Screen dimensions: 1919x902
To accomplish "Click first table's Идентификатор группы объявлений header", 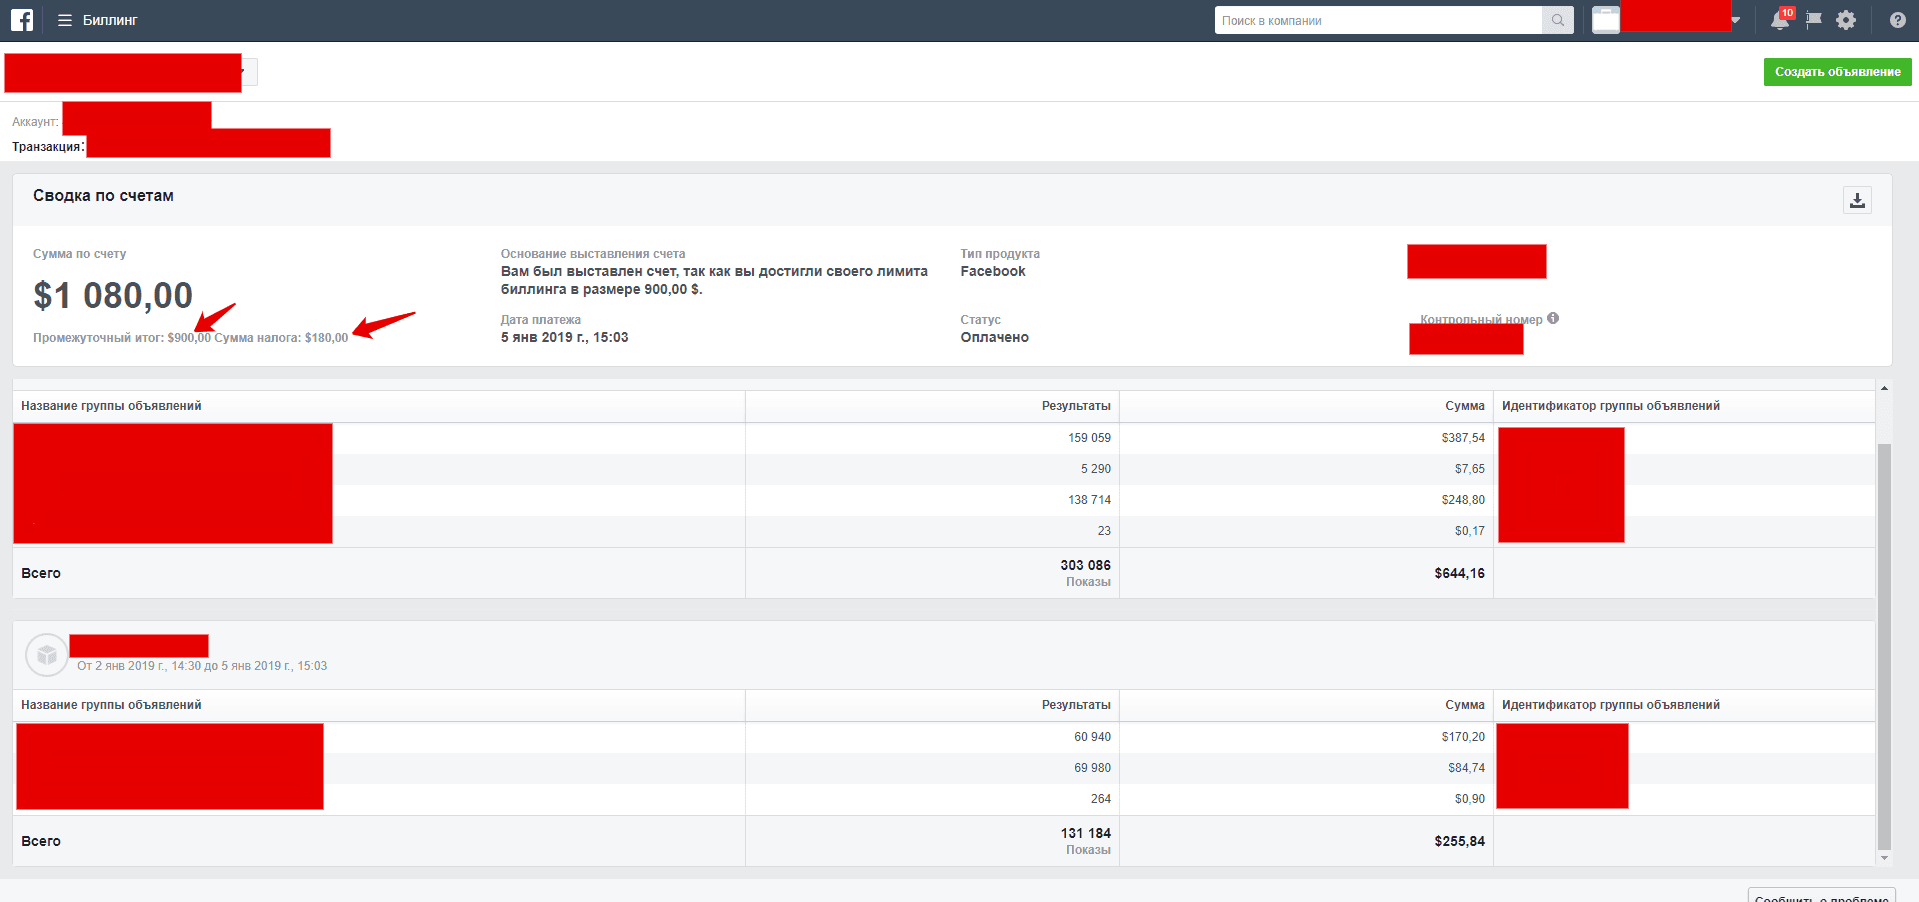I will point(1611,406).
